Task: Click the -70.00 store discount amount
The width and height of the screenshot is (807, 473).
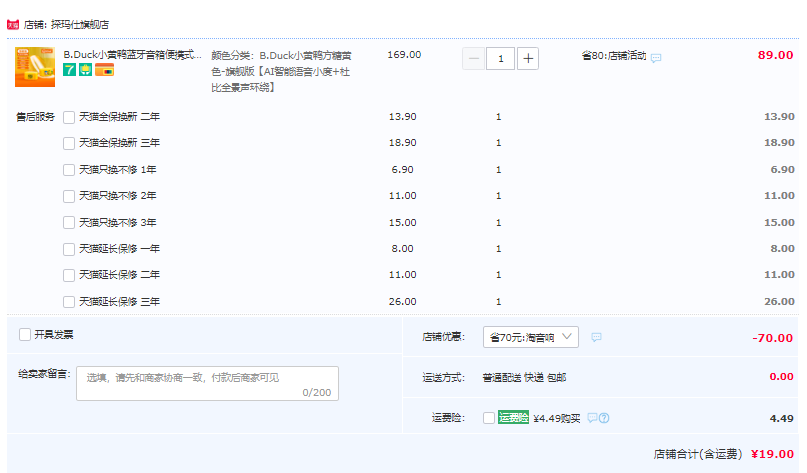Action: 772,338
